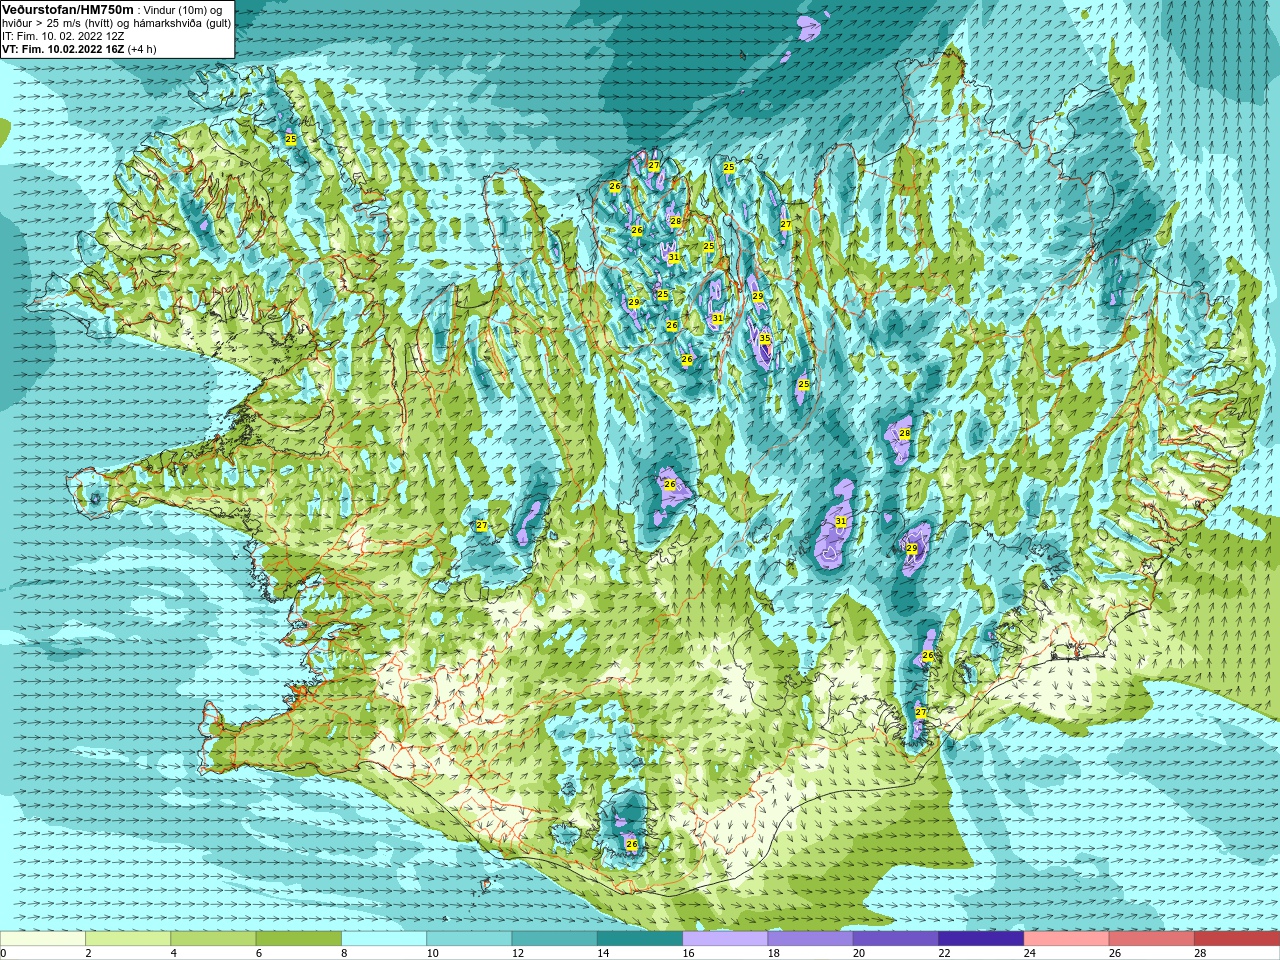Click the 10–12 m/s light teal legend swatch
Viewport: 1280px width, 960px height.
pyautogui.click(x=469, y=939)
